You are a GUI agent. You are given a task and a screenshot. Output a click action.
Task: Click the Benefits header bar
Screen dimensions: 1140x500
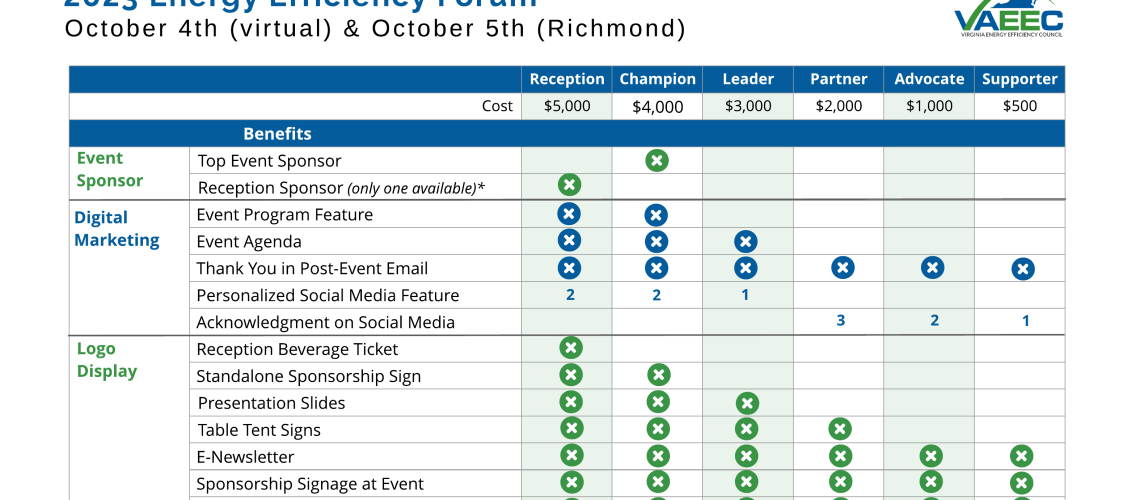tap(277, 134)
